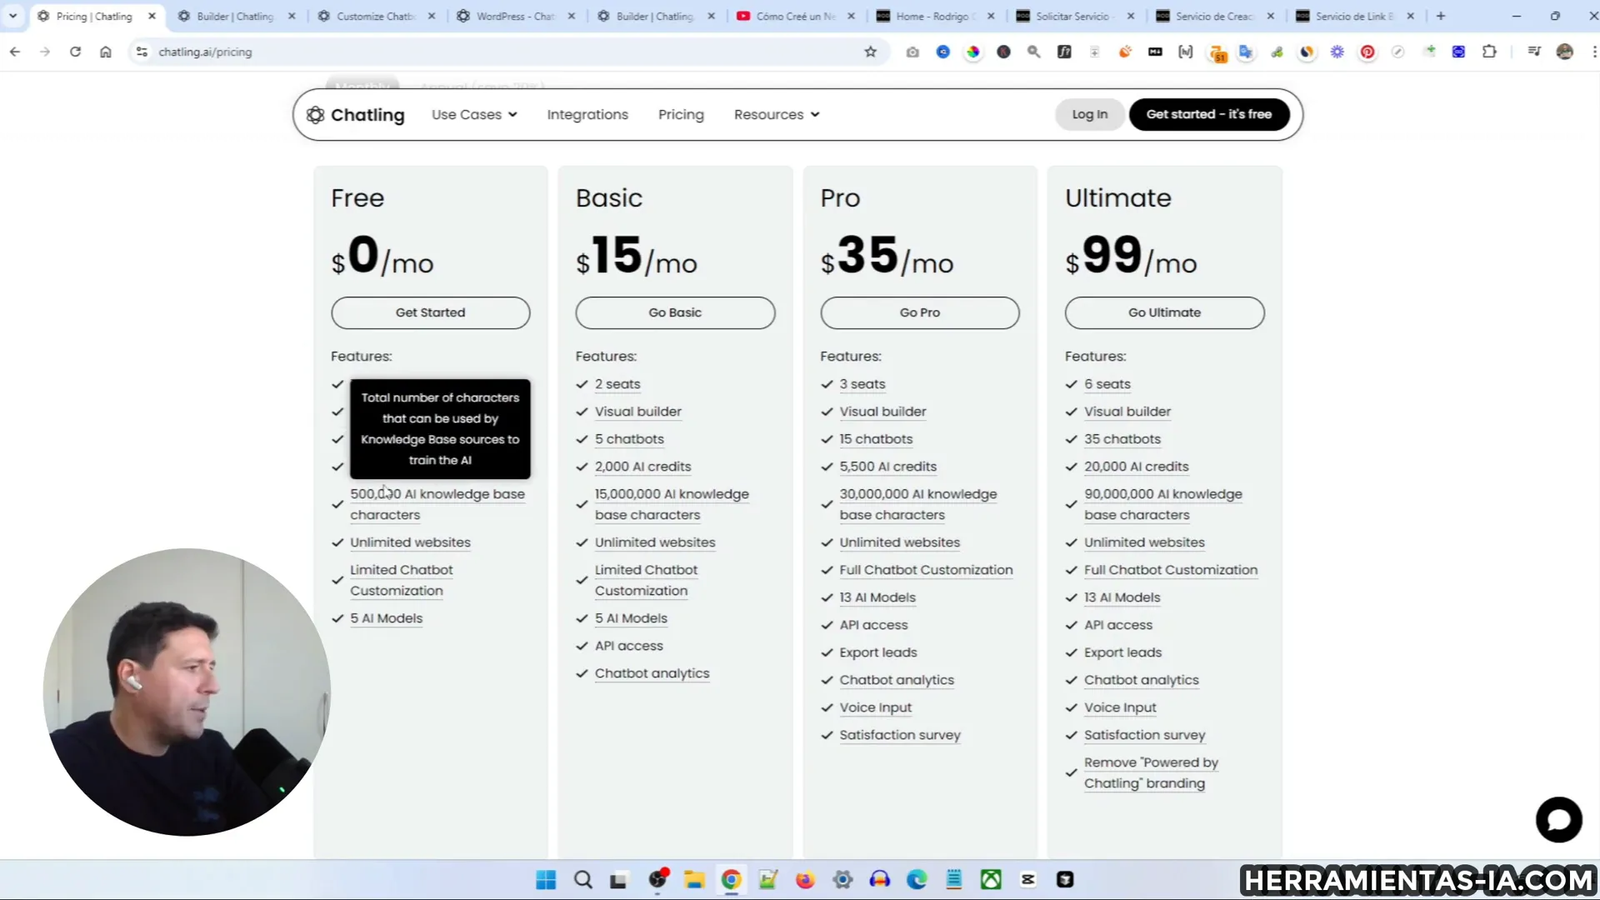Click the Xbox app taskbar icon
The width and height of the screenshot is (1600, 900).
[990, 879]
